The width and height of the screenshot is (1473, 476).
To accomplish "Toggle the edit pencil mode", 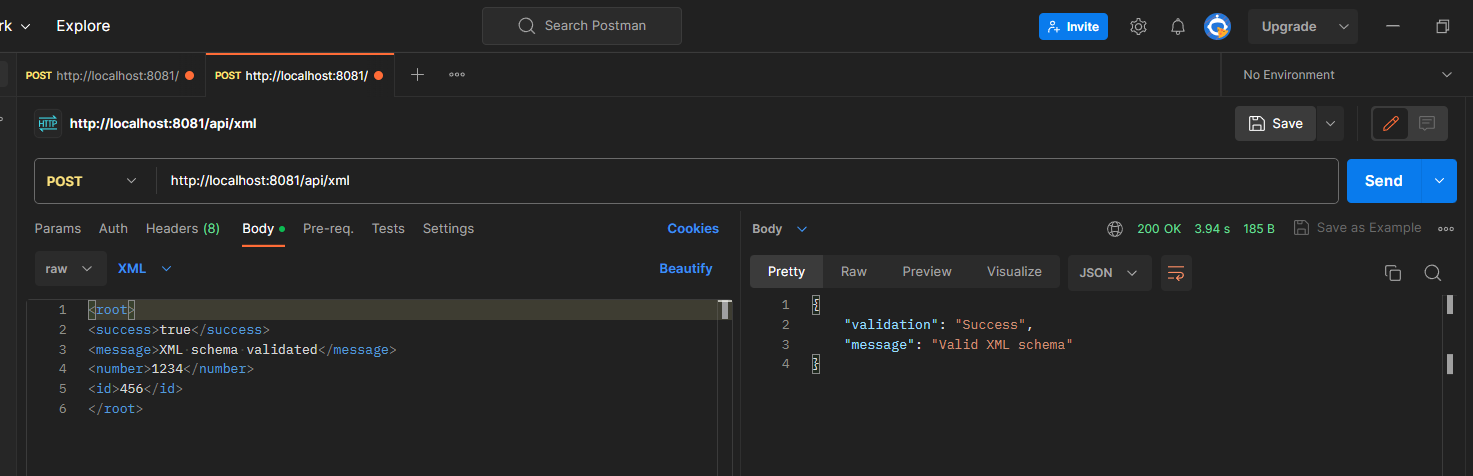I will point(1390,123).
